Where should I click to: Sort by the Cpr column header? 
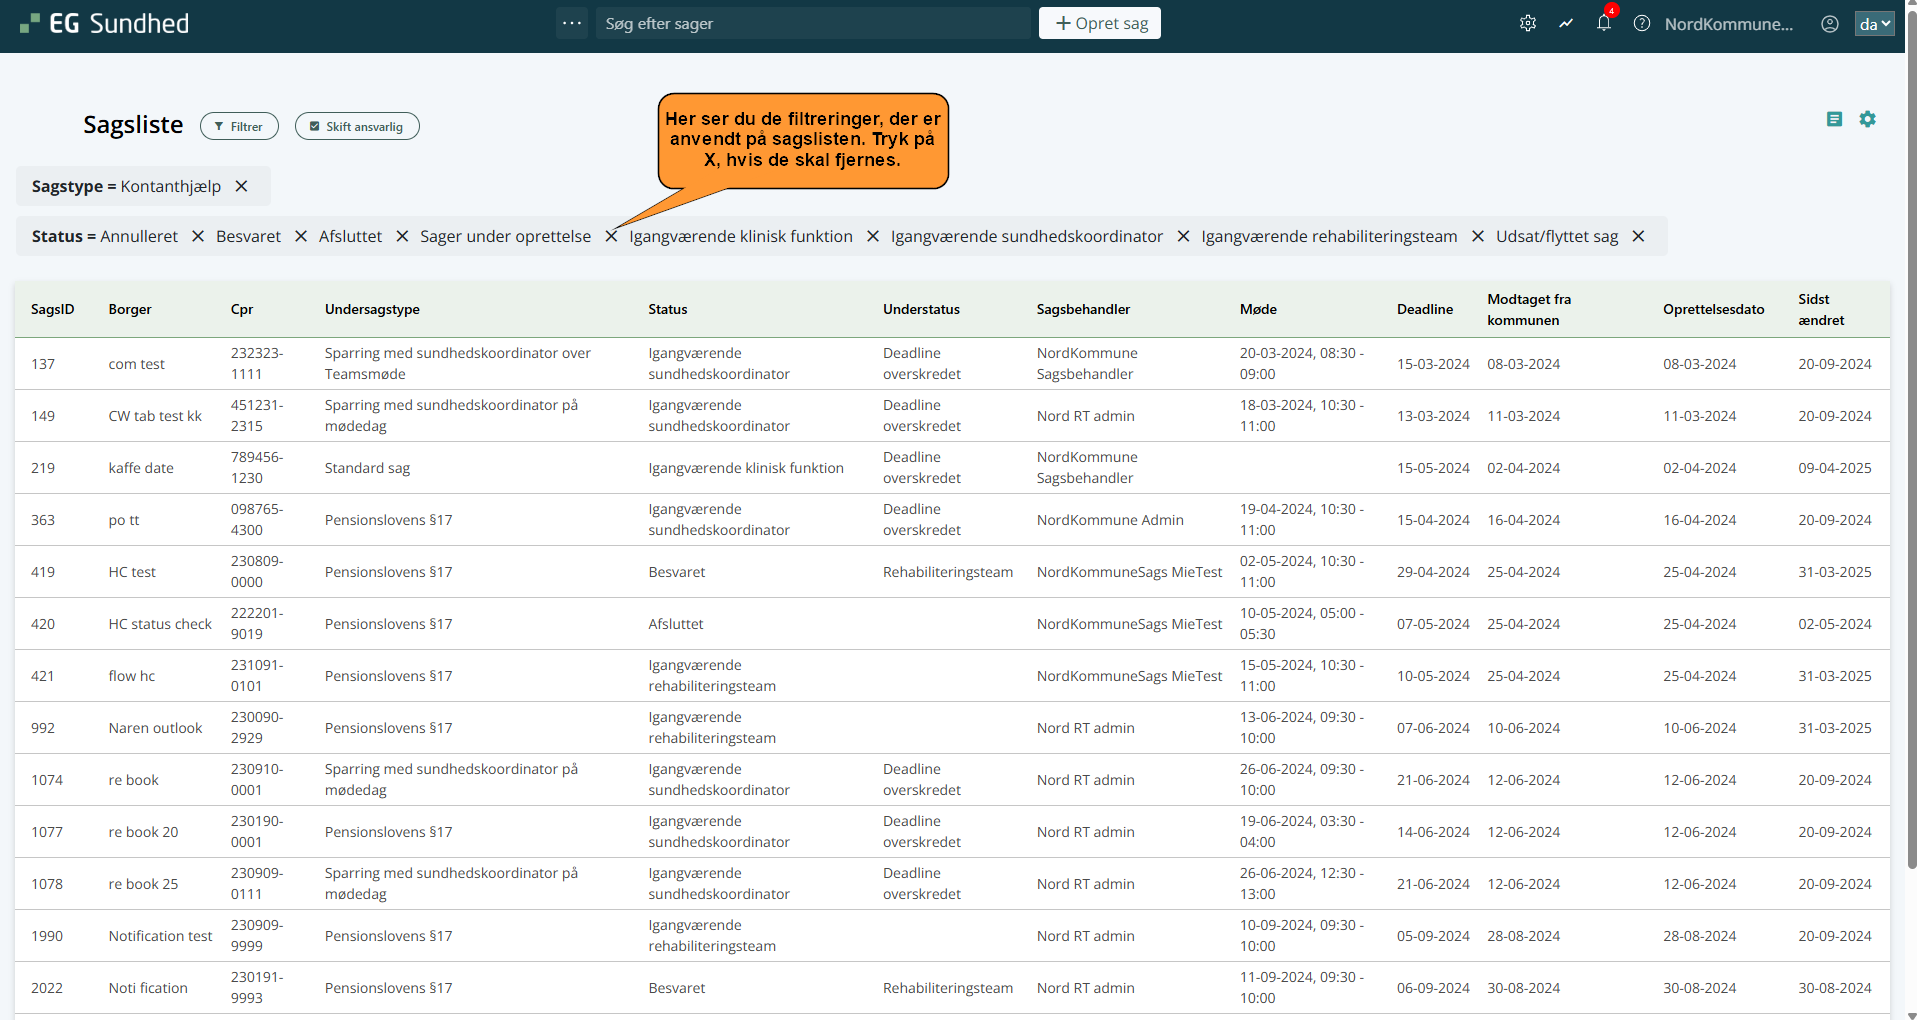tap(242, 309)
